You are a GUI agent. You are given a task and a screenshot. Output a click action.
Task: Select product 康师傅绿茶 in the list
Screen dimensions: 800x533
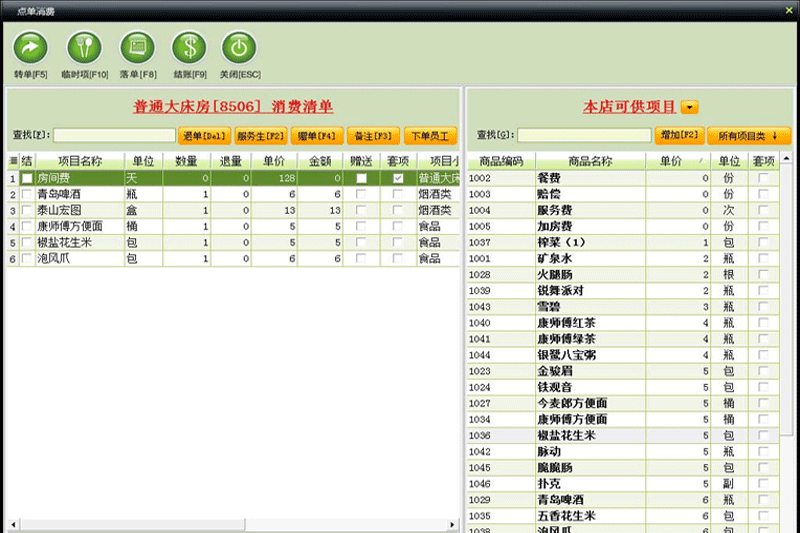pyautogui.click(x=623, y=339)
